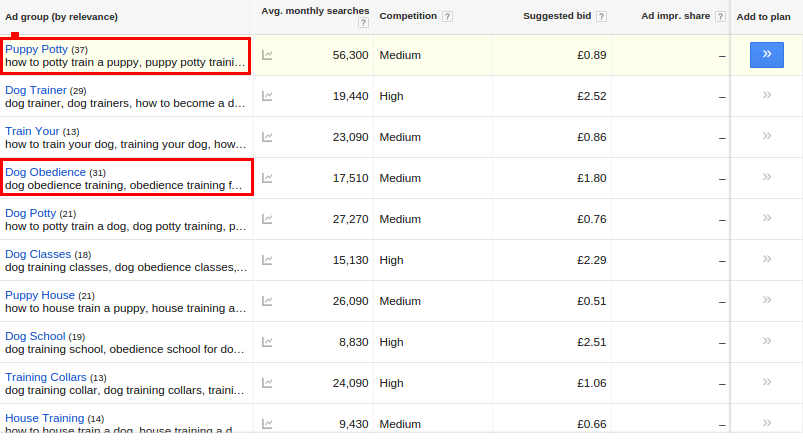Show trend chart for Dog Trainer row
803x441 pixels.
(267, 96)
